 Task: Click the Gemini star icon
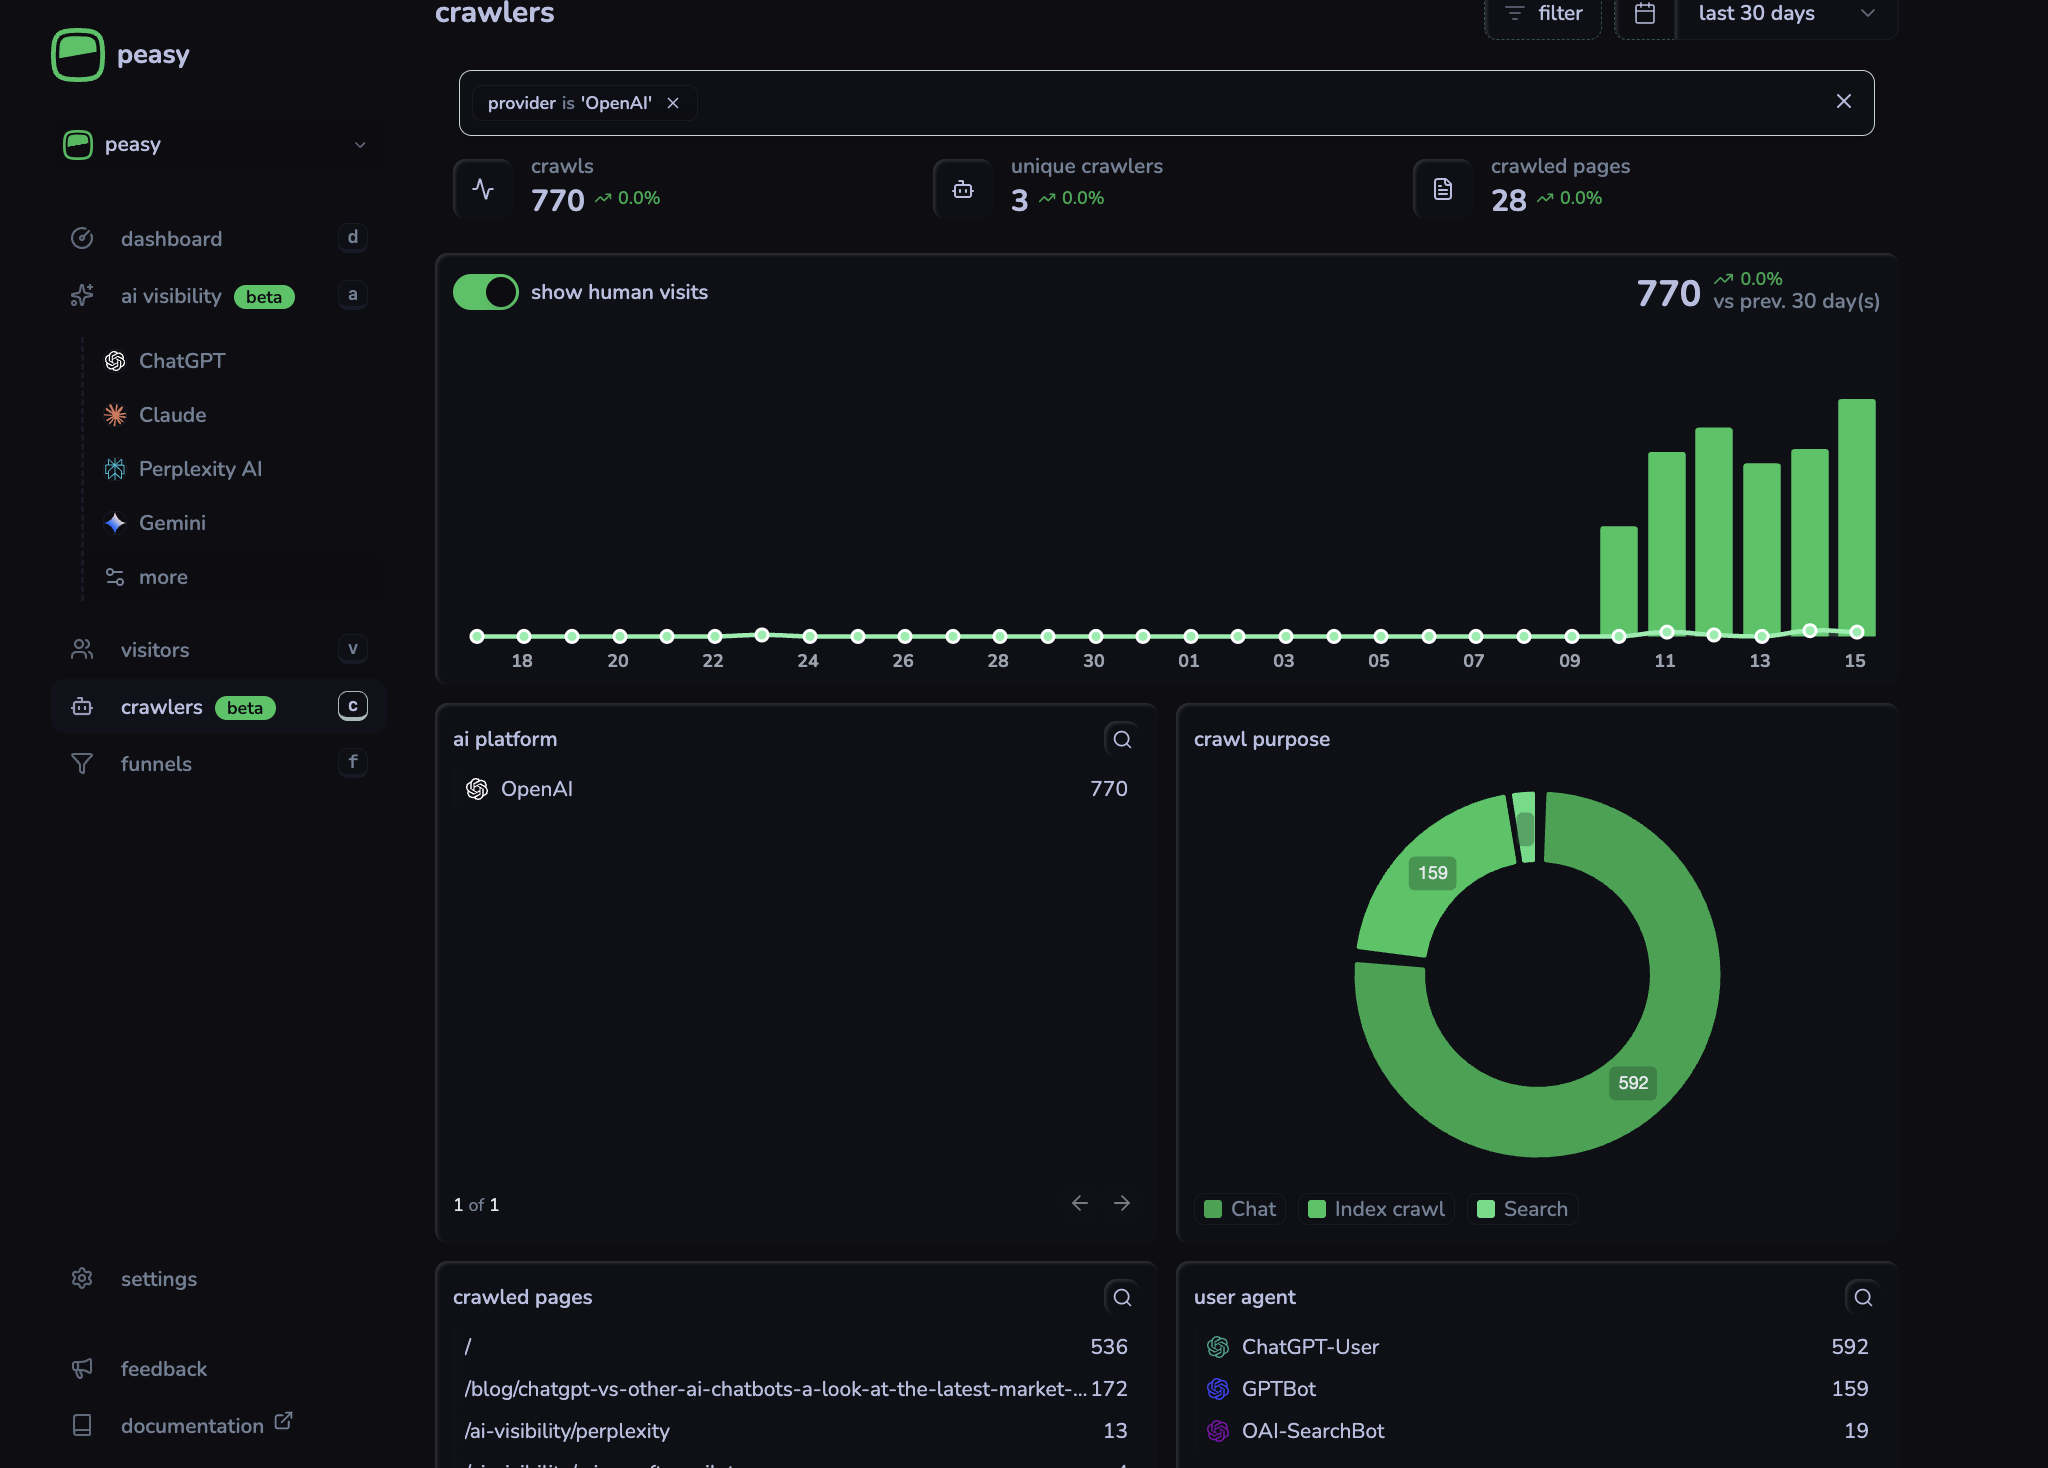[115, 523]
